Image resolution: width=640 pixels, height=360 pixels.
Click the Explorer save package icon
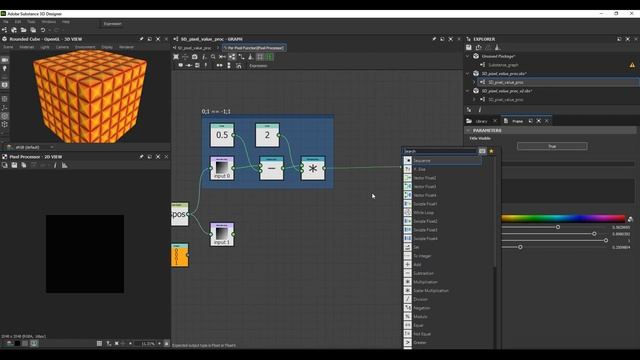pyautogui.click(x=469, y=47)
